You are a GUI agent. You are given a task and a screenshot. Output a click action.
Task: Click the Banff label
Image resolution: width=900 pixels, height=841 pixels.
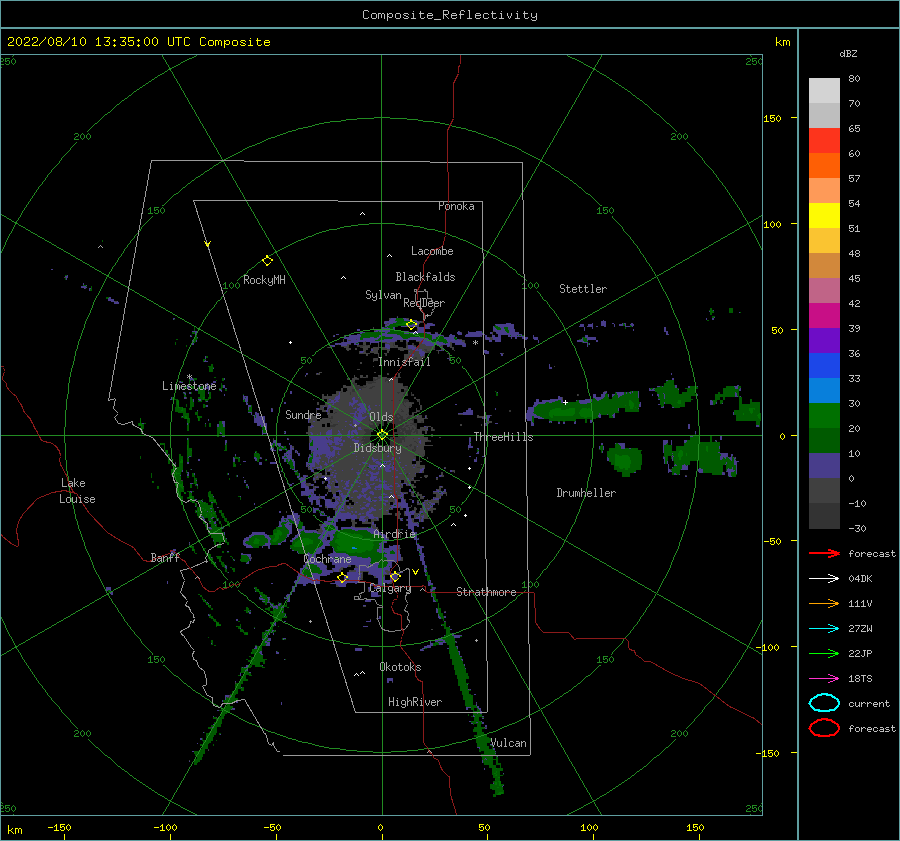pyautogui.click(x=165, y=558)
